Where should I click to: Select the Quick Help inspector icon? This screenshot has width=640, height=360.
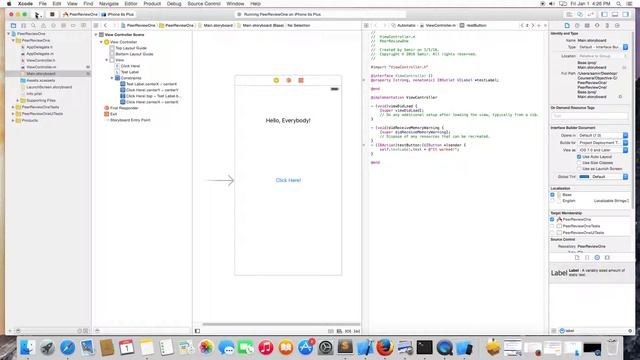(x=577, y=25)
